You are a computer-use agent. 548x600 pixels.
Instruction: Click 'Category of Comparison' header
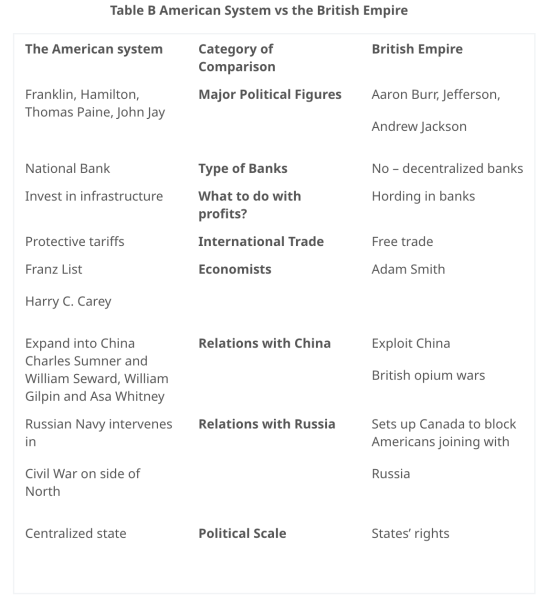[236, 58]
